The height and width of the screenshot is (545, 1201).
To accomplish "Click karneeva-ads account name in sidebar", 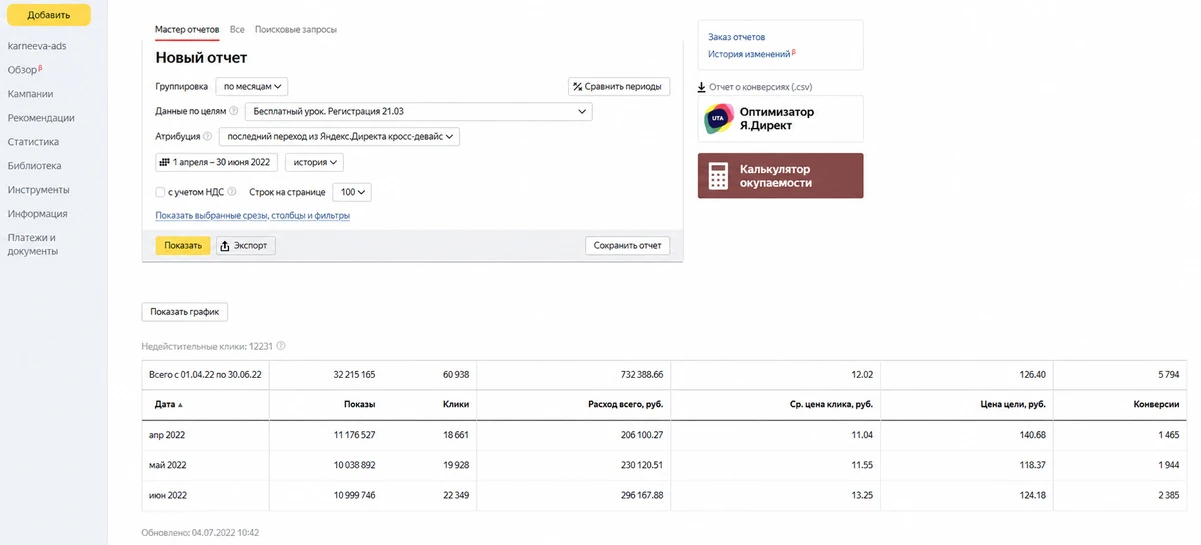I will coord(37,46).
